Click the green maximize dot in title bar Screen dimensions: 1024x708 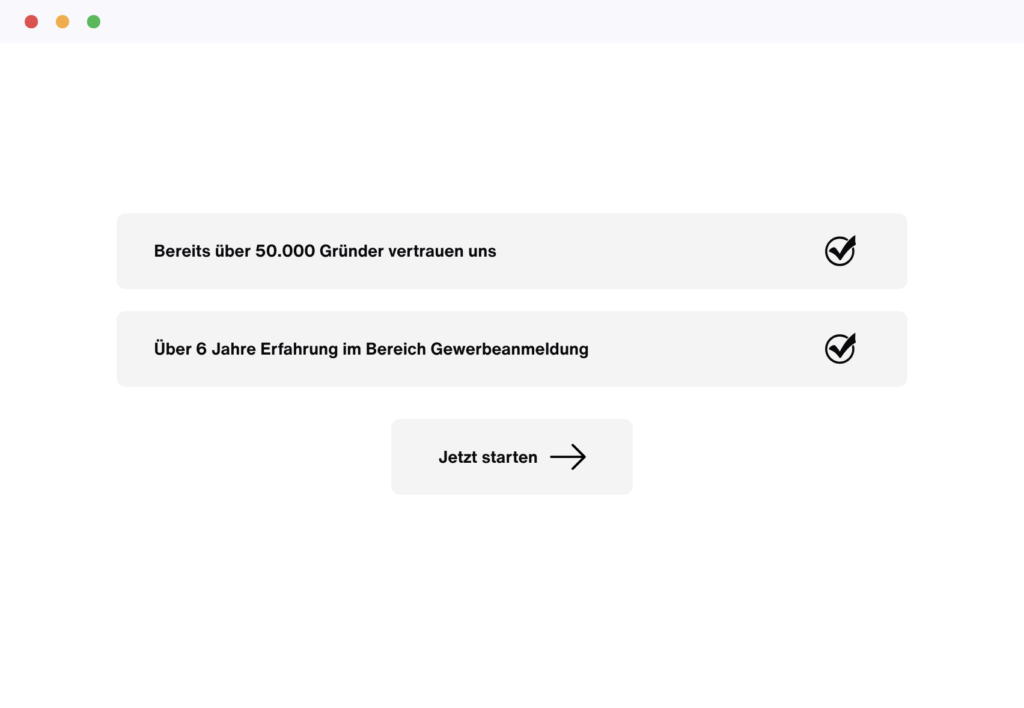click(93, 22)
